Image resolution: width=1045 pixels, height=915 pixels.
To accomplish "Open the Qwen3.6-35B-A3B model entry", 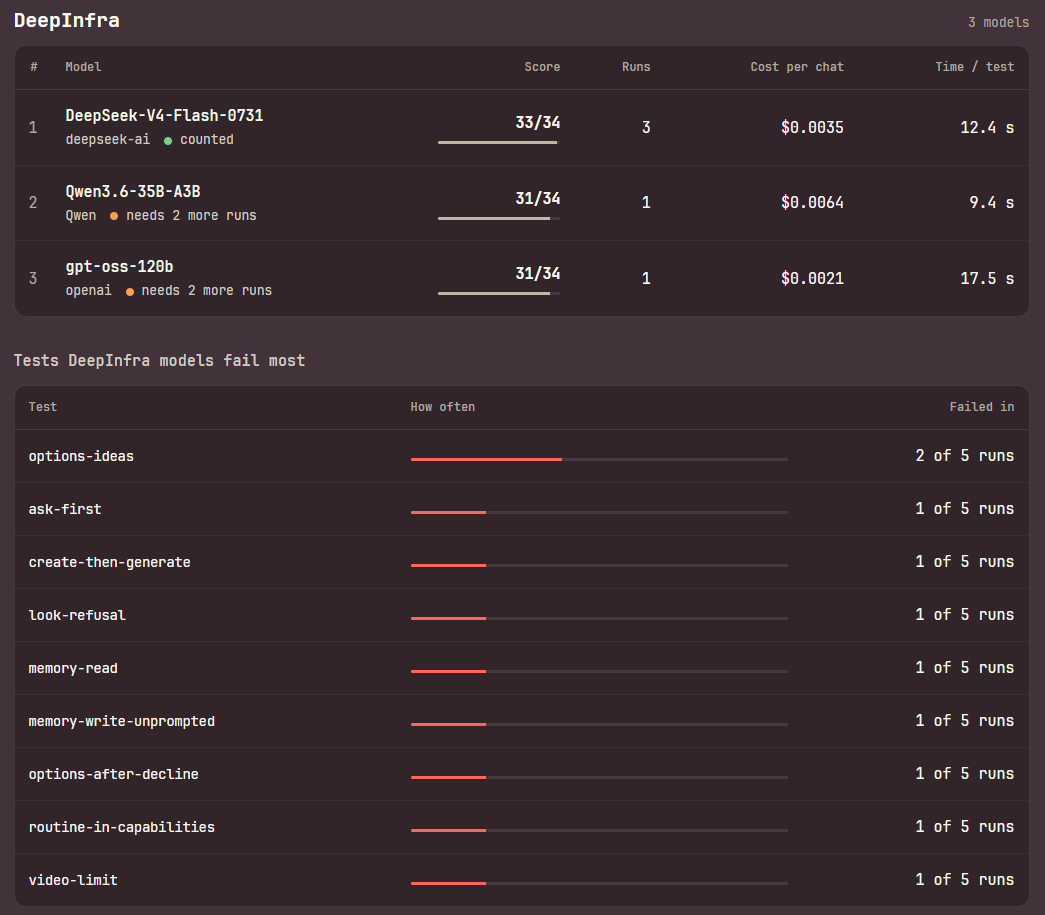I will click(x=522, y=203).
